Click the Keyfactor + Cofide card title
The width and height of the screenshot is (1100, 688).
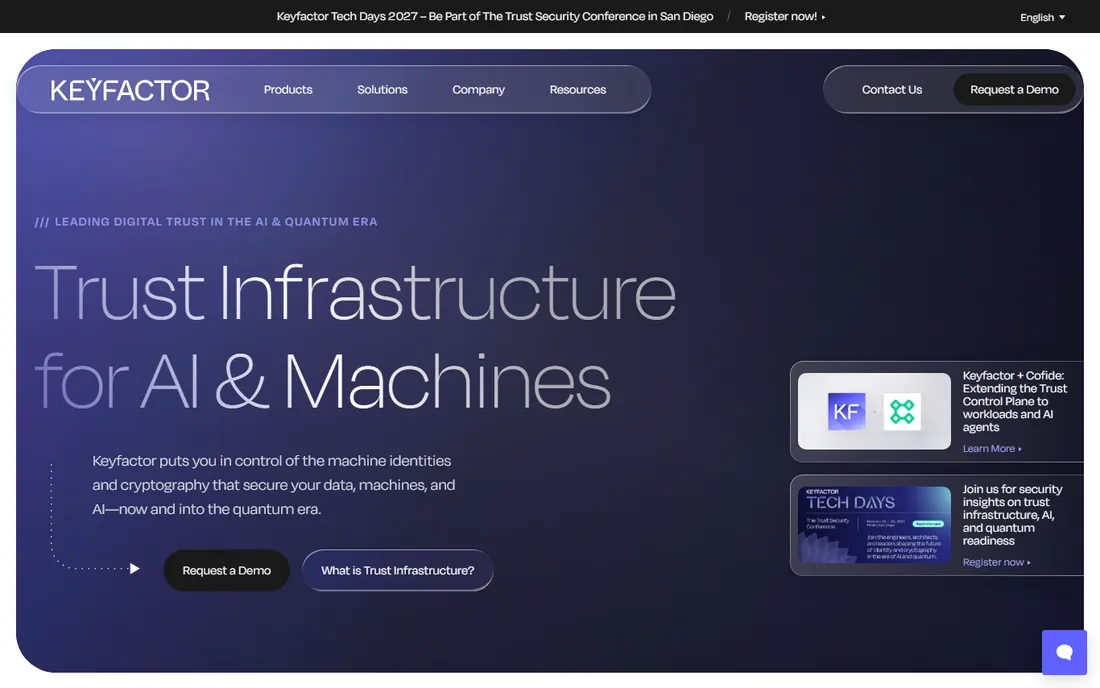click(1014, 401)
